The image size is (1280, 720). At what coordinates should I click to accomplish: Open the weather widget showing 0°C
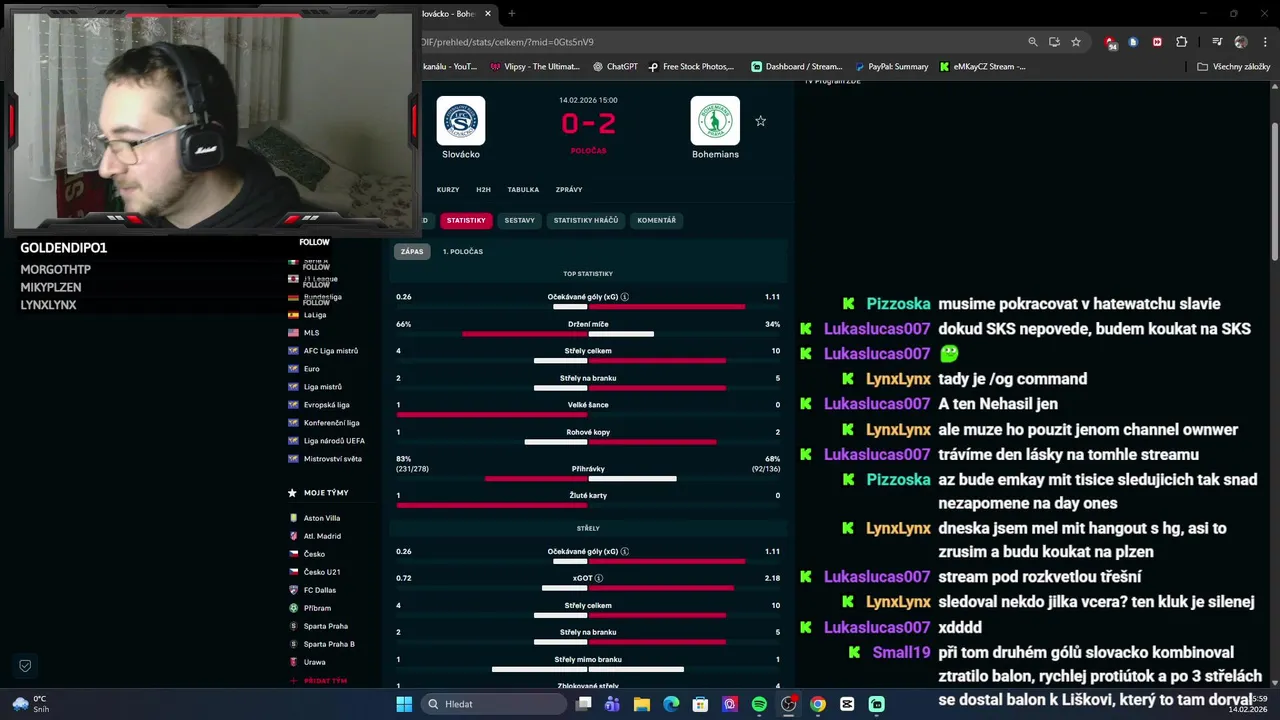32,704
